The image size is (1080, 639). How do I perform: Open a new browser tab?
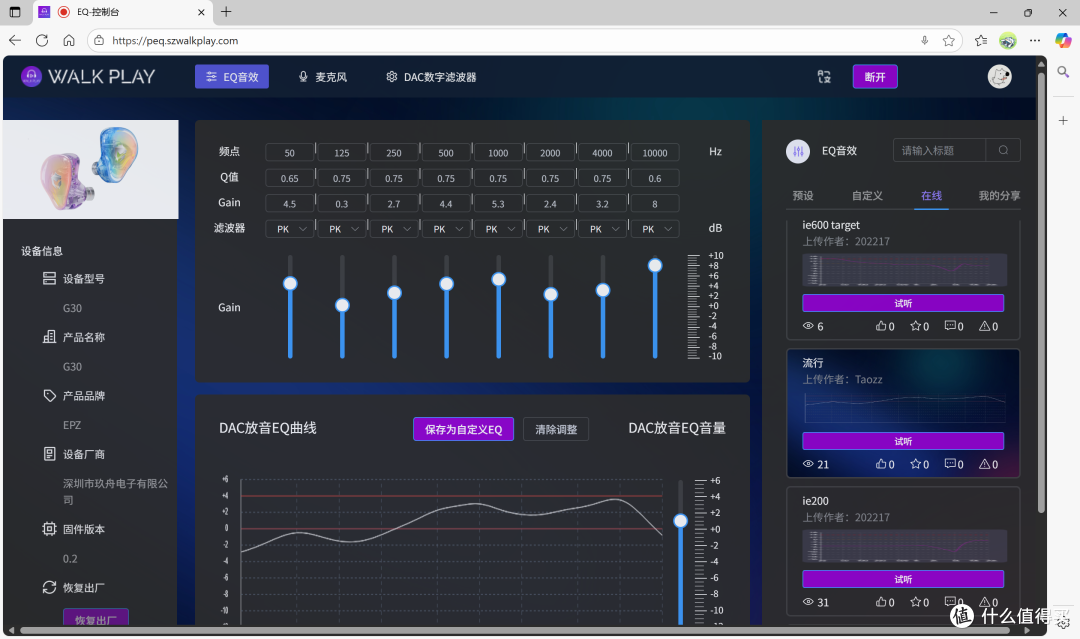(x=226, y=12)
